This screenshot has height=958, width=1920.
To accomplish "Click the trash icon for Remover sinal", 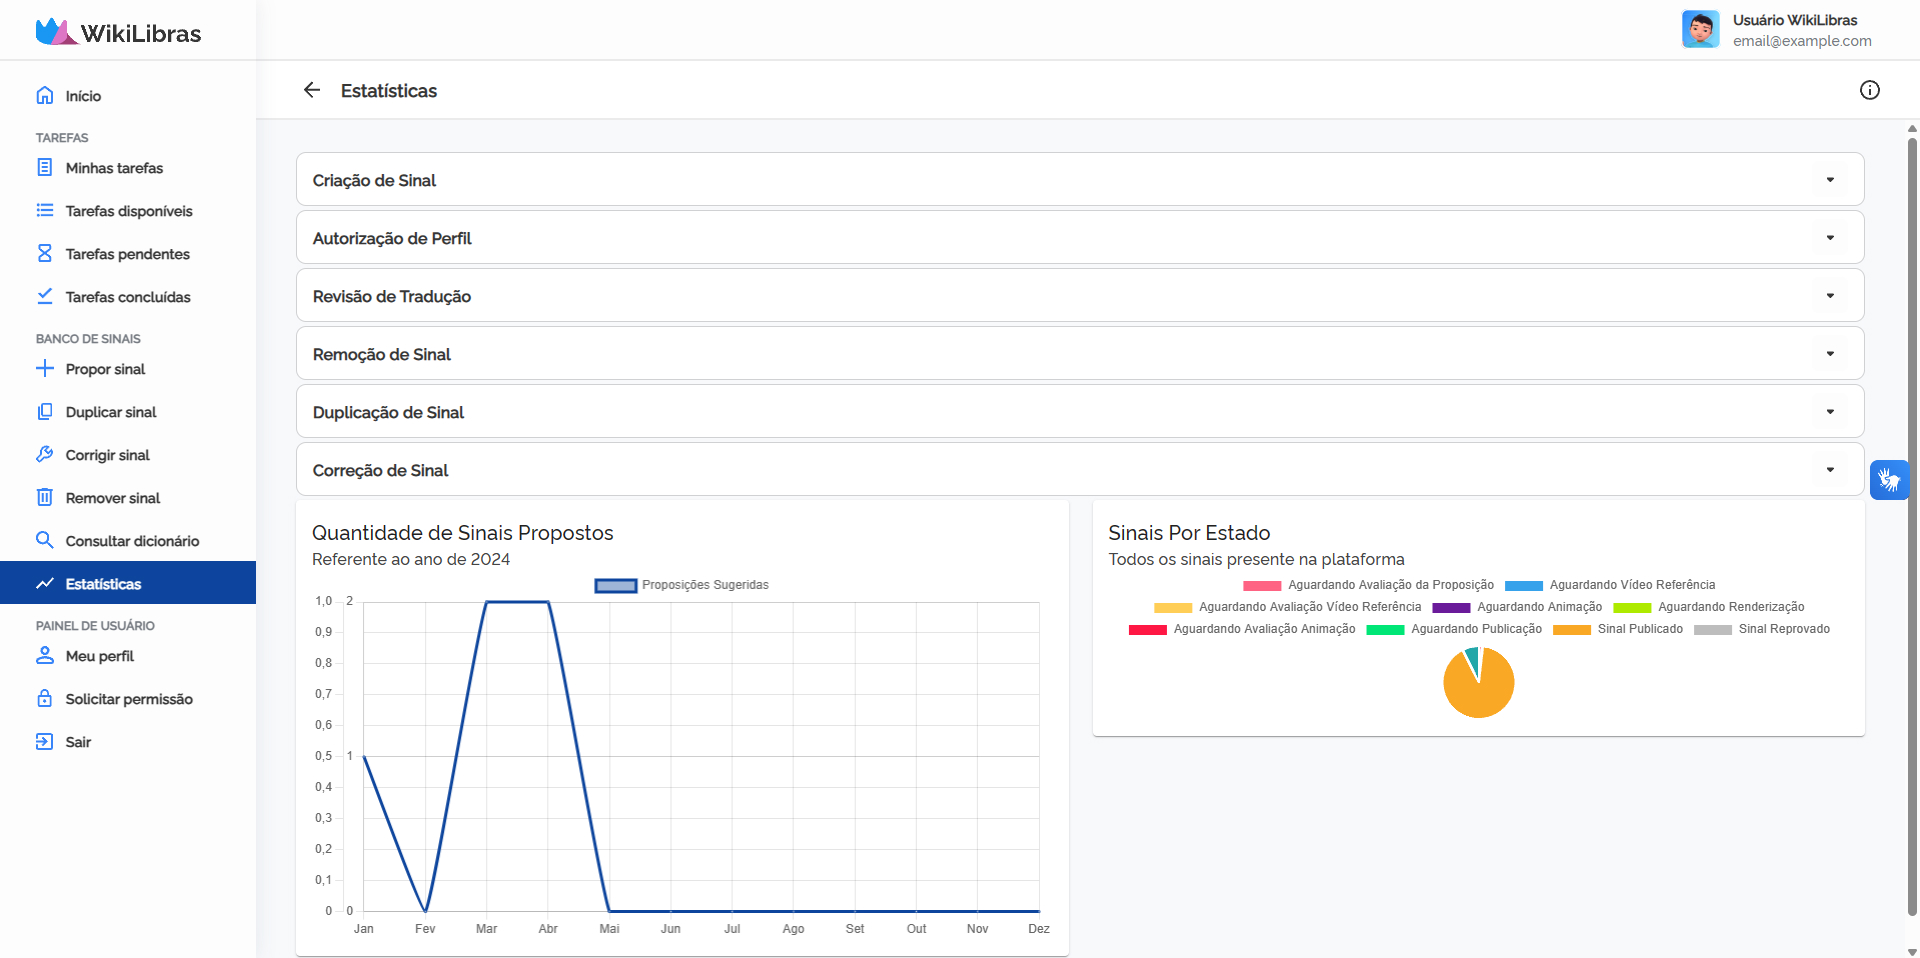I will 45,498.
